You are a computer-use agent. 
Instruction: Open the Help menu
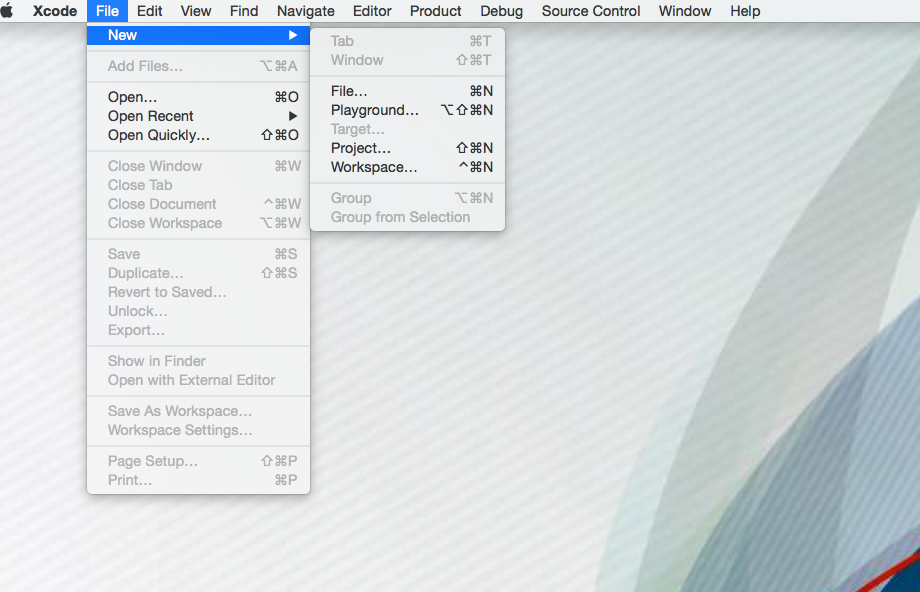tap(745, 11)
